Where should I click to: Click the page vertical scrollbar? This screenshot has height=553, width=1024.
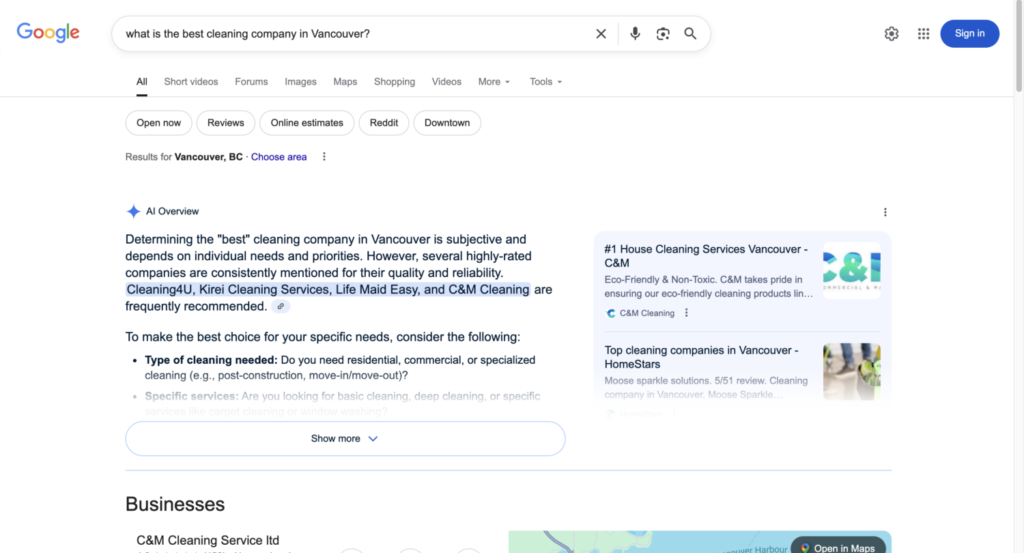point(1018,46)
